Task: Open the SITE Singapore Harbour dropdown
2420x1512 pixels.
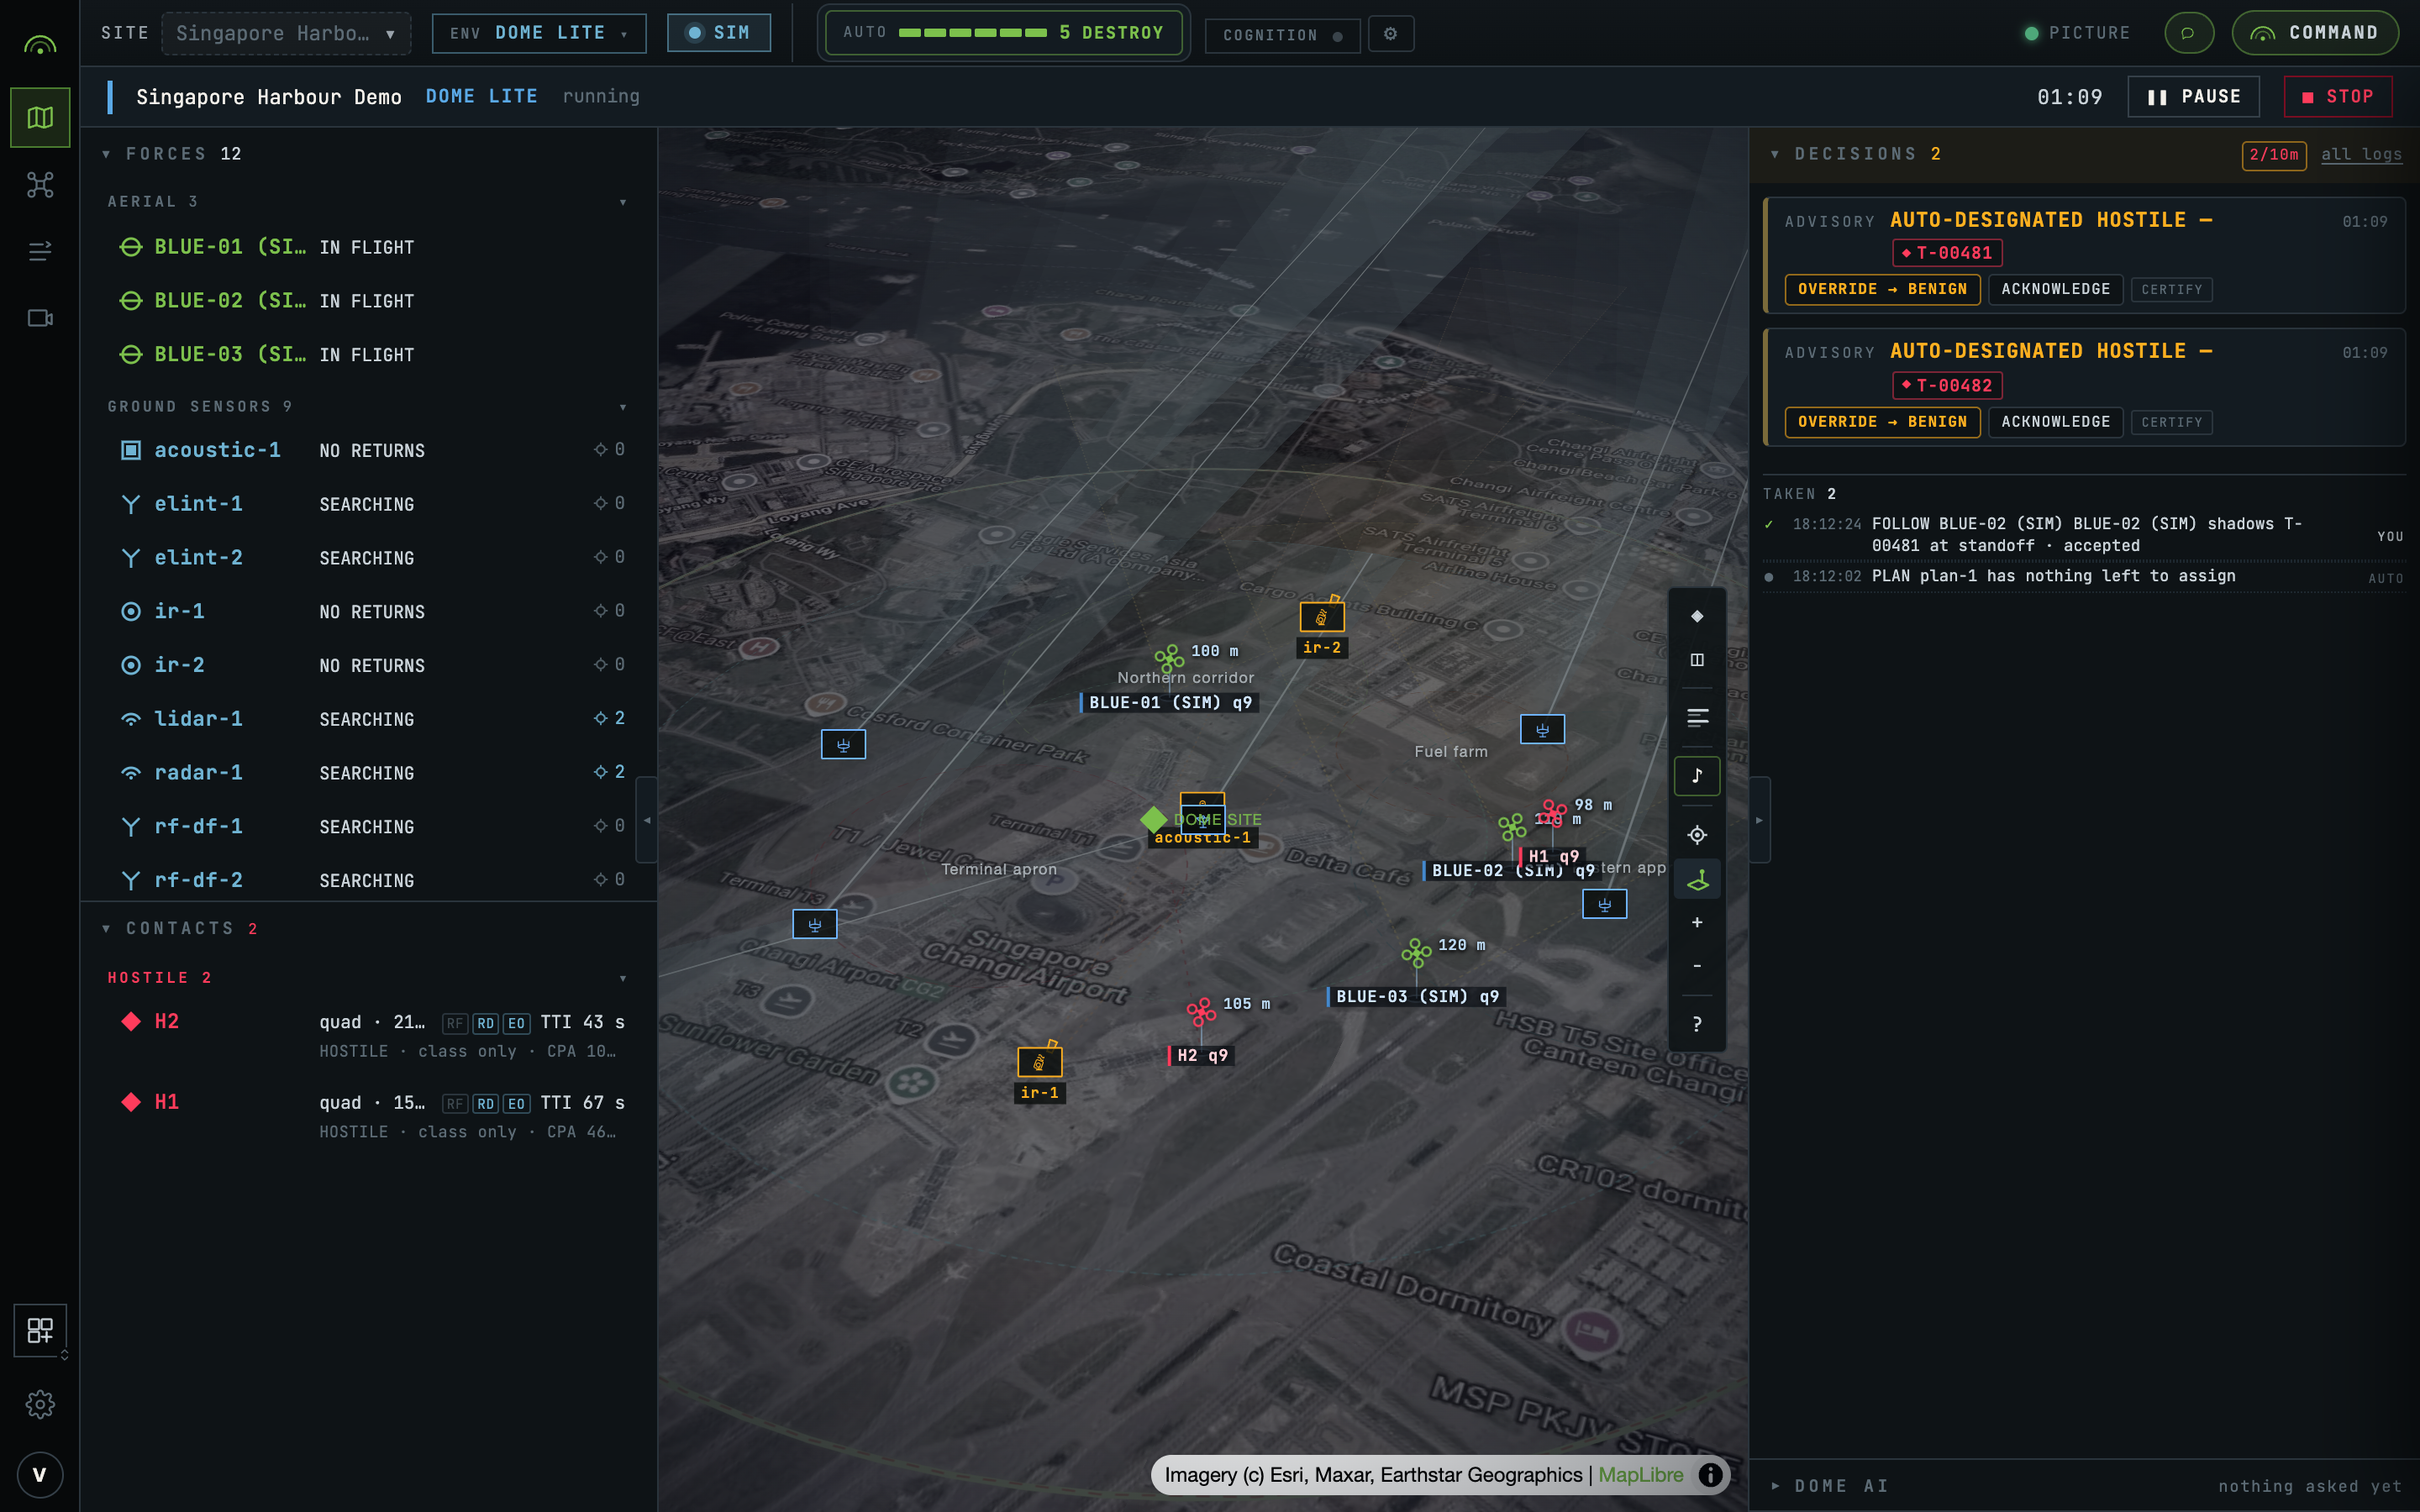Action: (x=286, y=34)
